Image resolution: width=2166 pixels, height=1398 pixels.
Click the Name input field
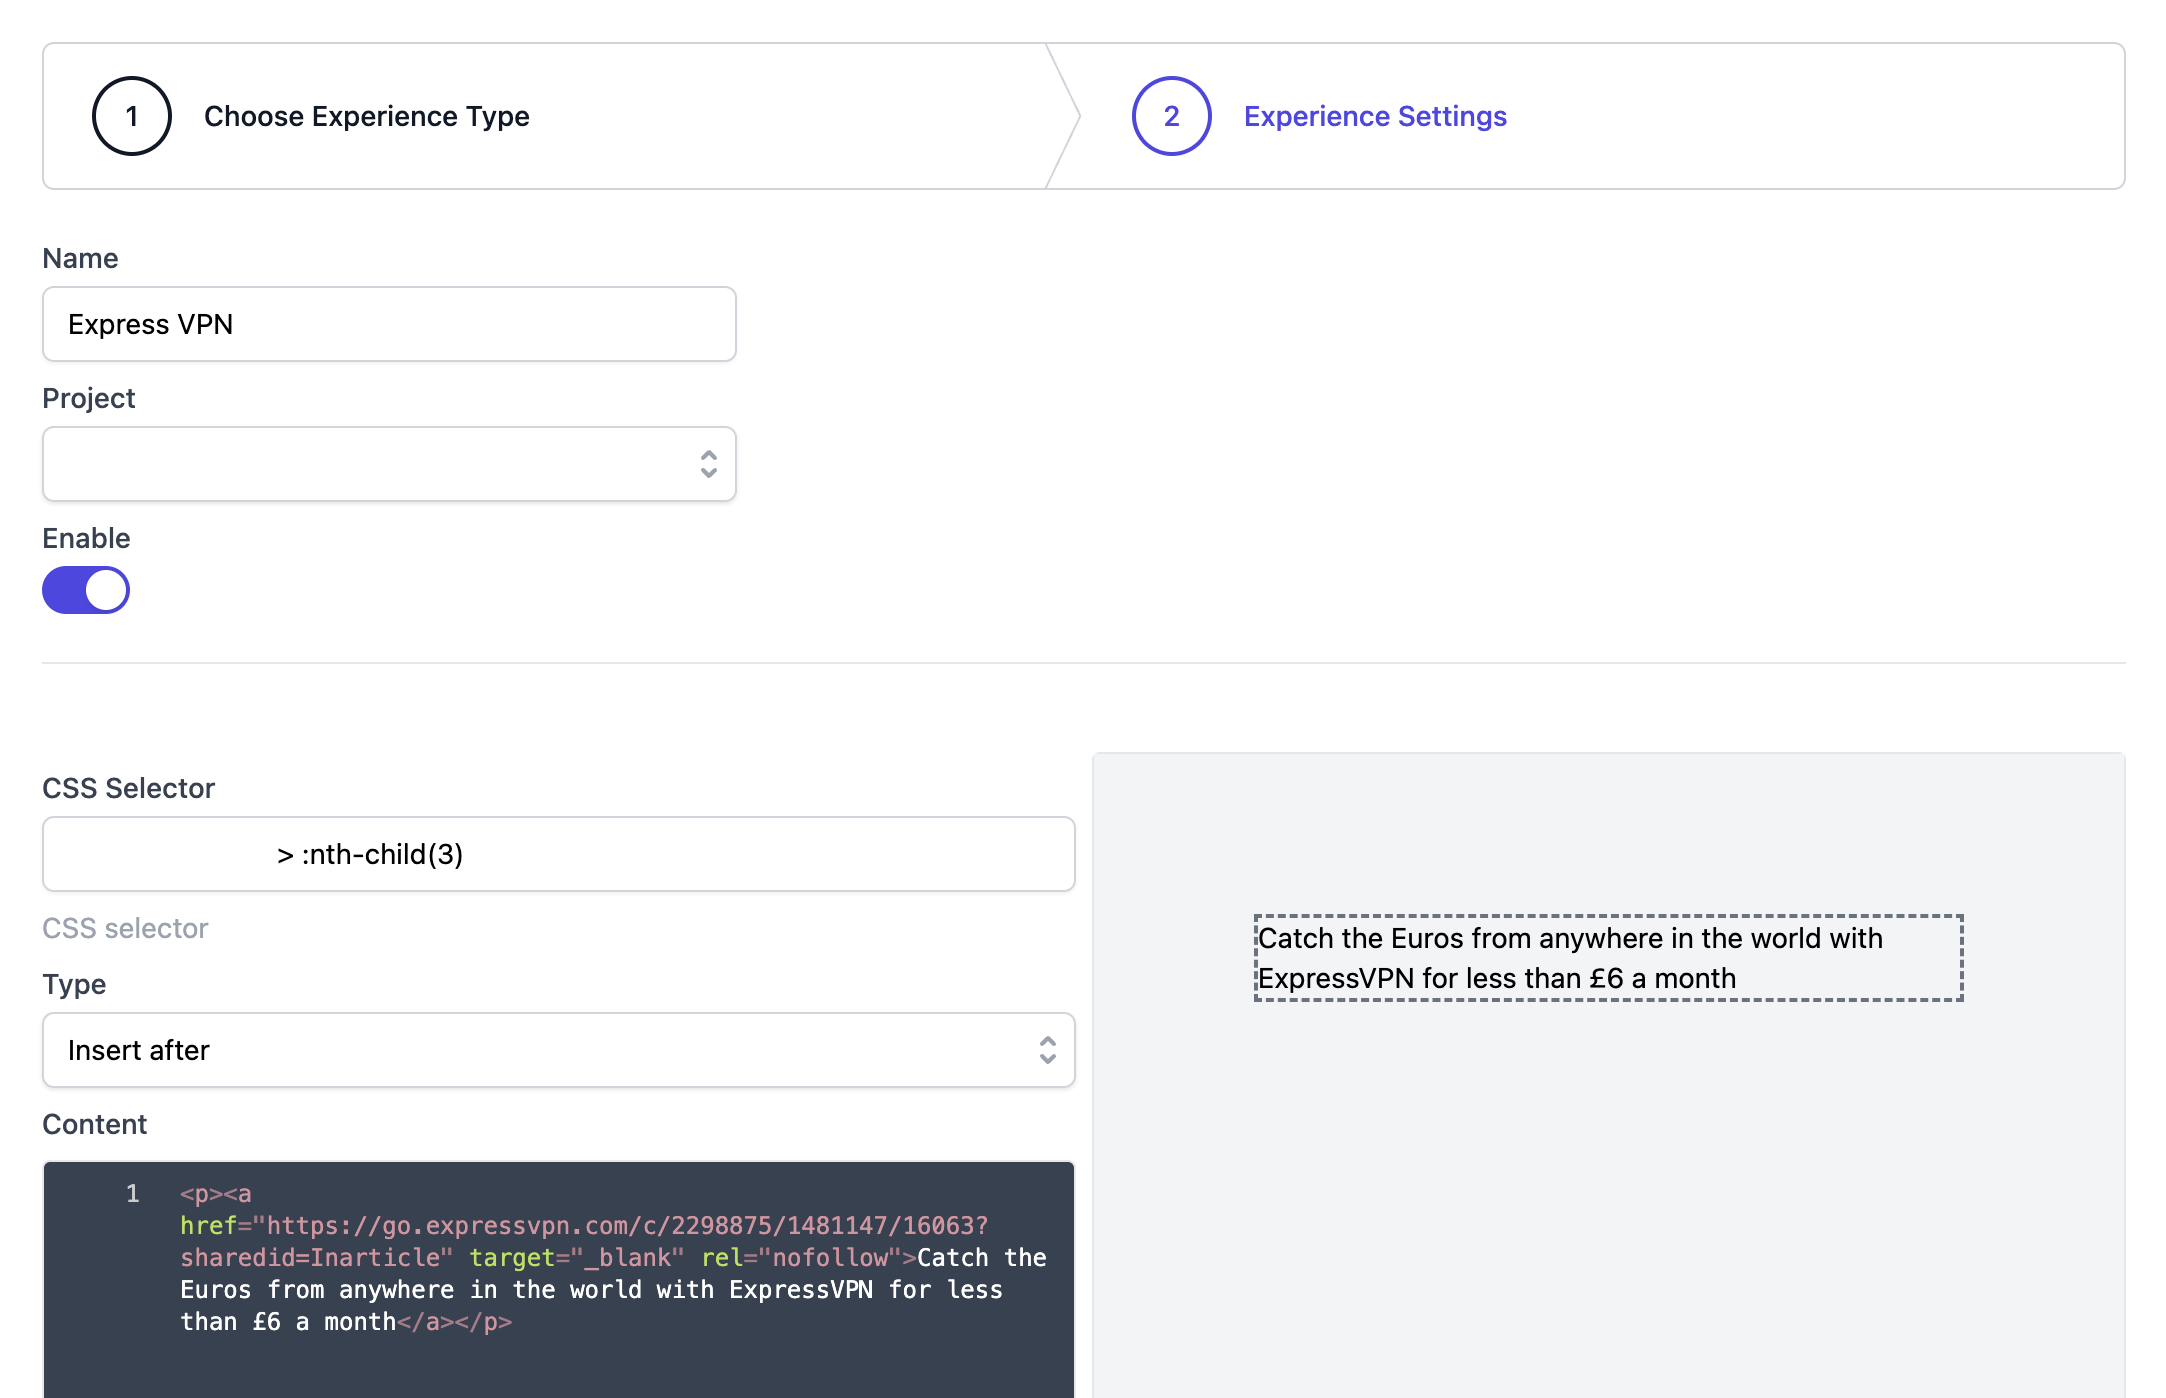389,324
